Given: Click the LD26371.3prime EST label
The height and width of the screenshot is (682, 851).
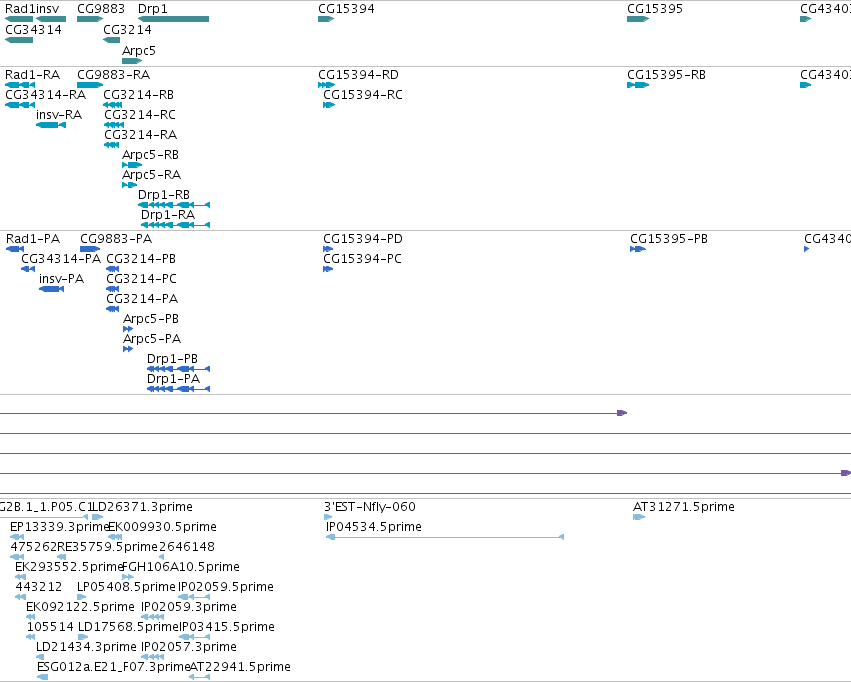Looking at the screenshot, I should [142, 507].
